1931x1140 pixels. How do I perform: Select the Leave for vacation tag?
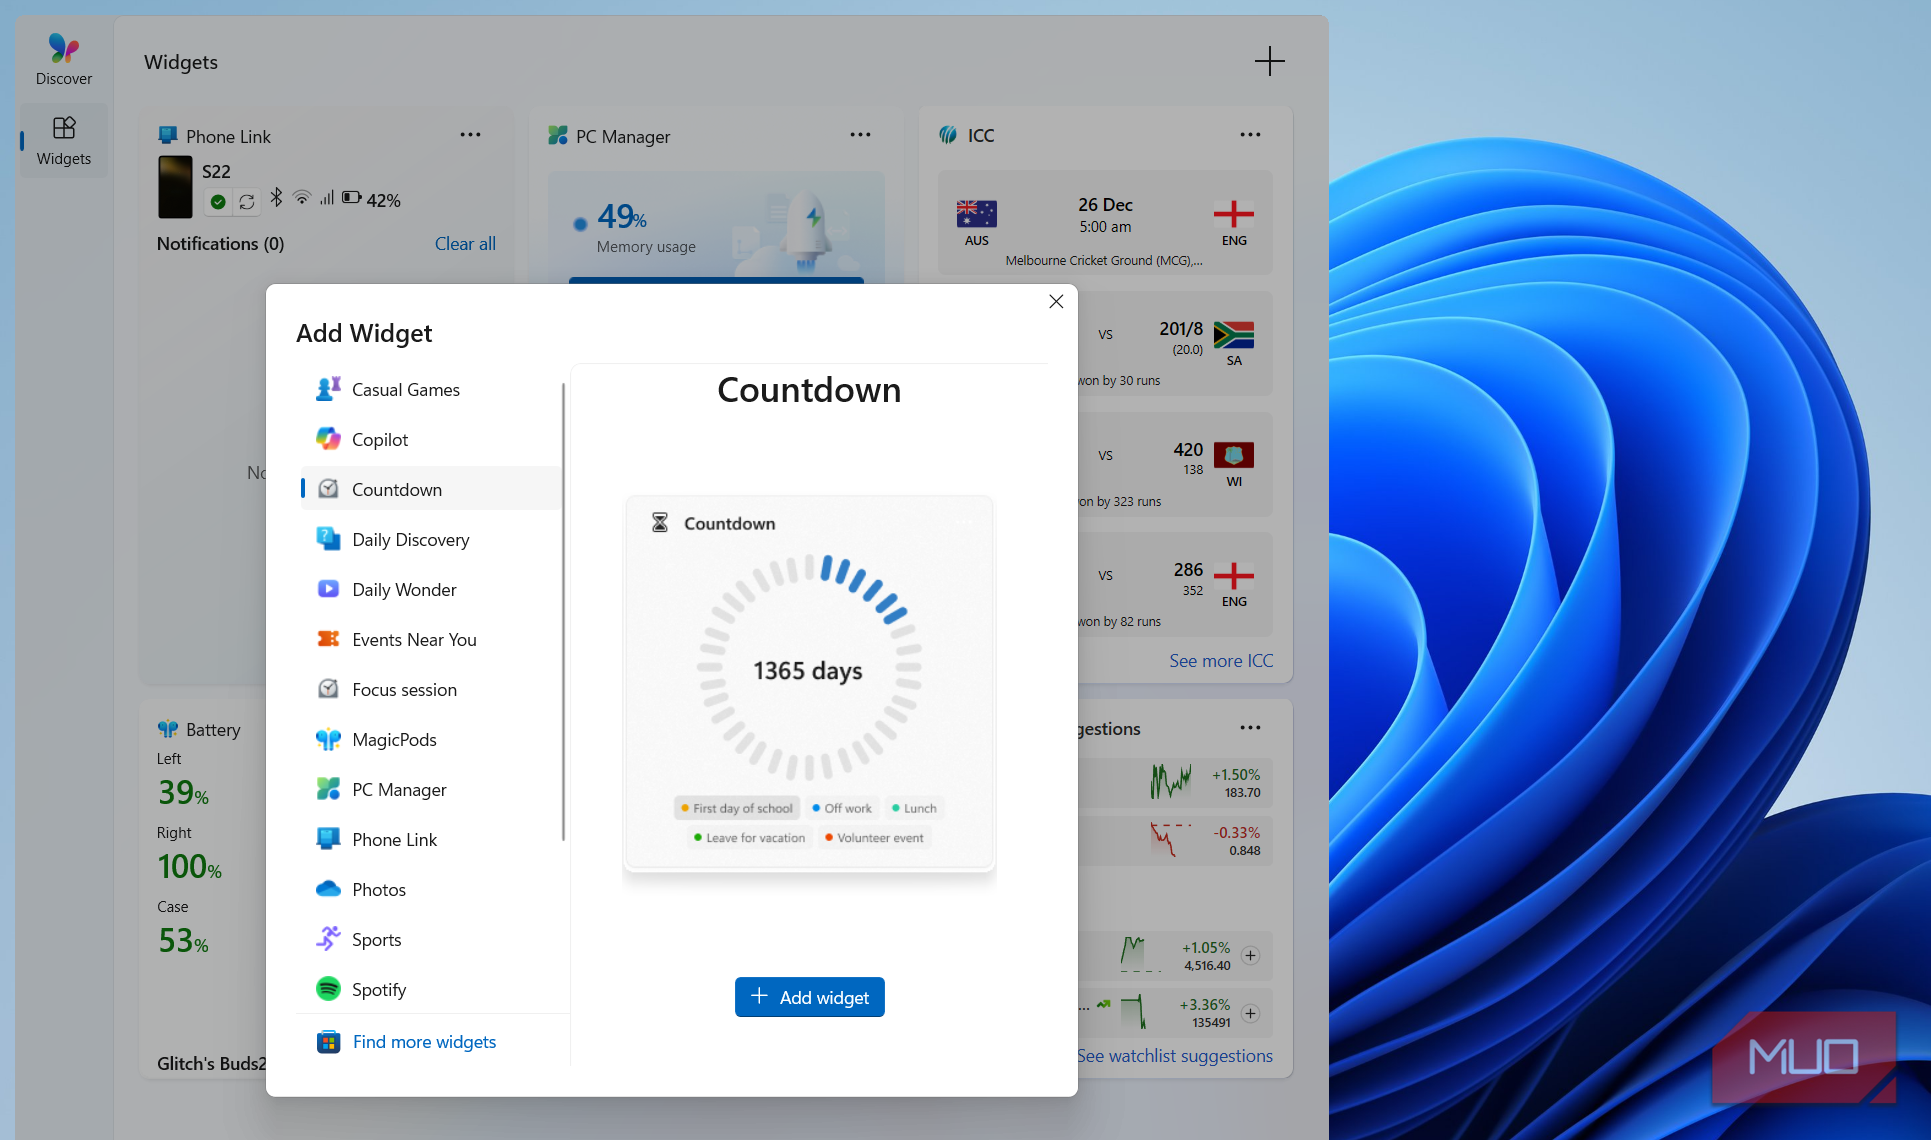tap(750, 838)
